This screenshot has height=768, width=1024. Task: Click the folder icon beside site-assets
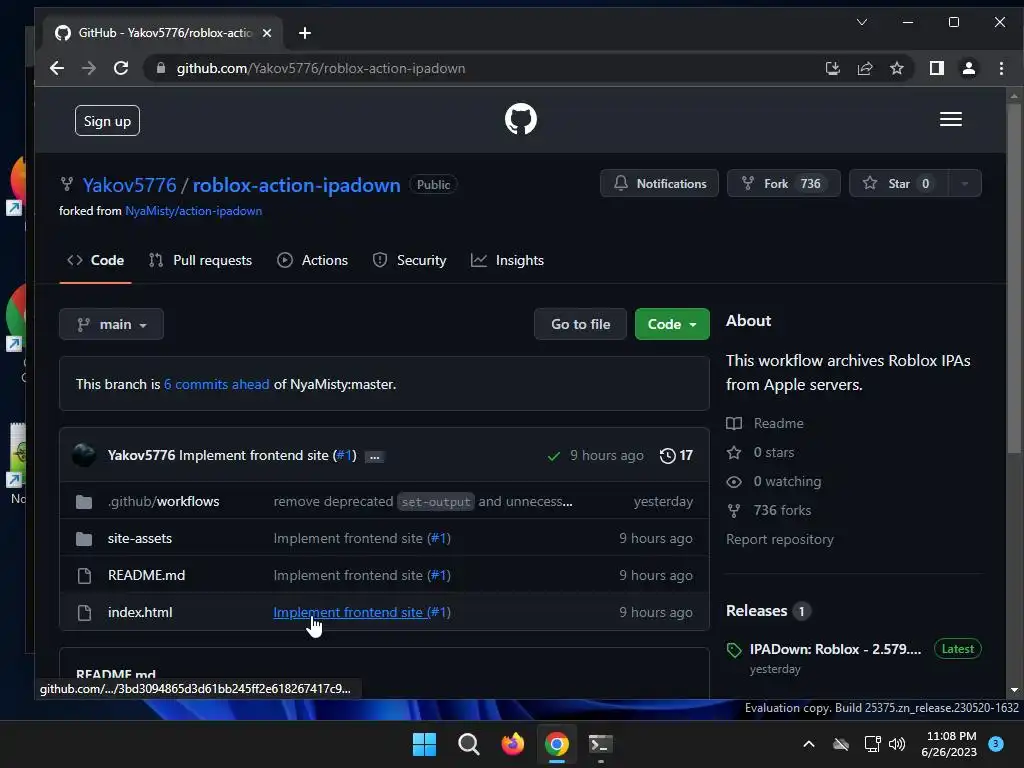click(x=84, y=539)
